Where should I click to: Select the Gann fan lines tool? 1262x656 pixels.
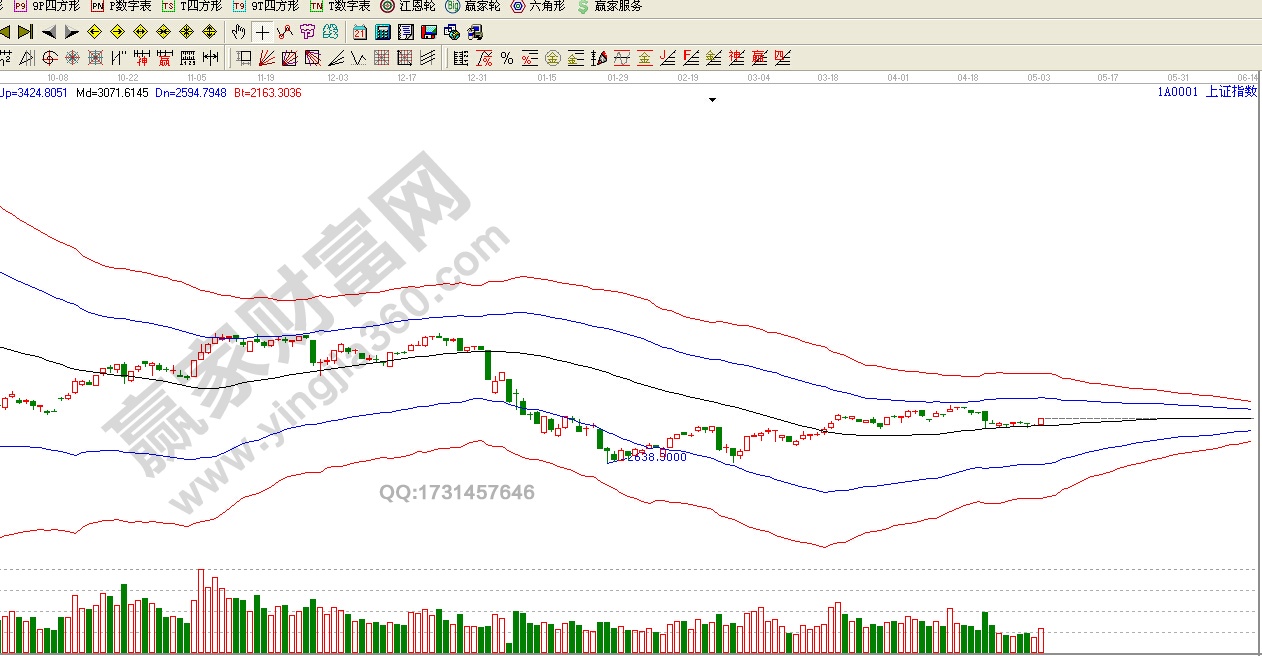coord(267,58)
